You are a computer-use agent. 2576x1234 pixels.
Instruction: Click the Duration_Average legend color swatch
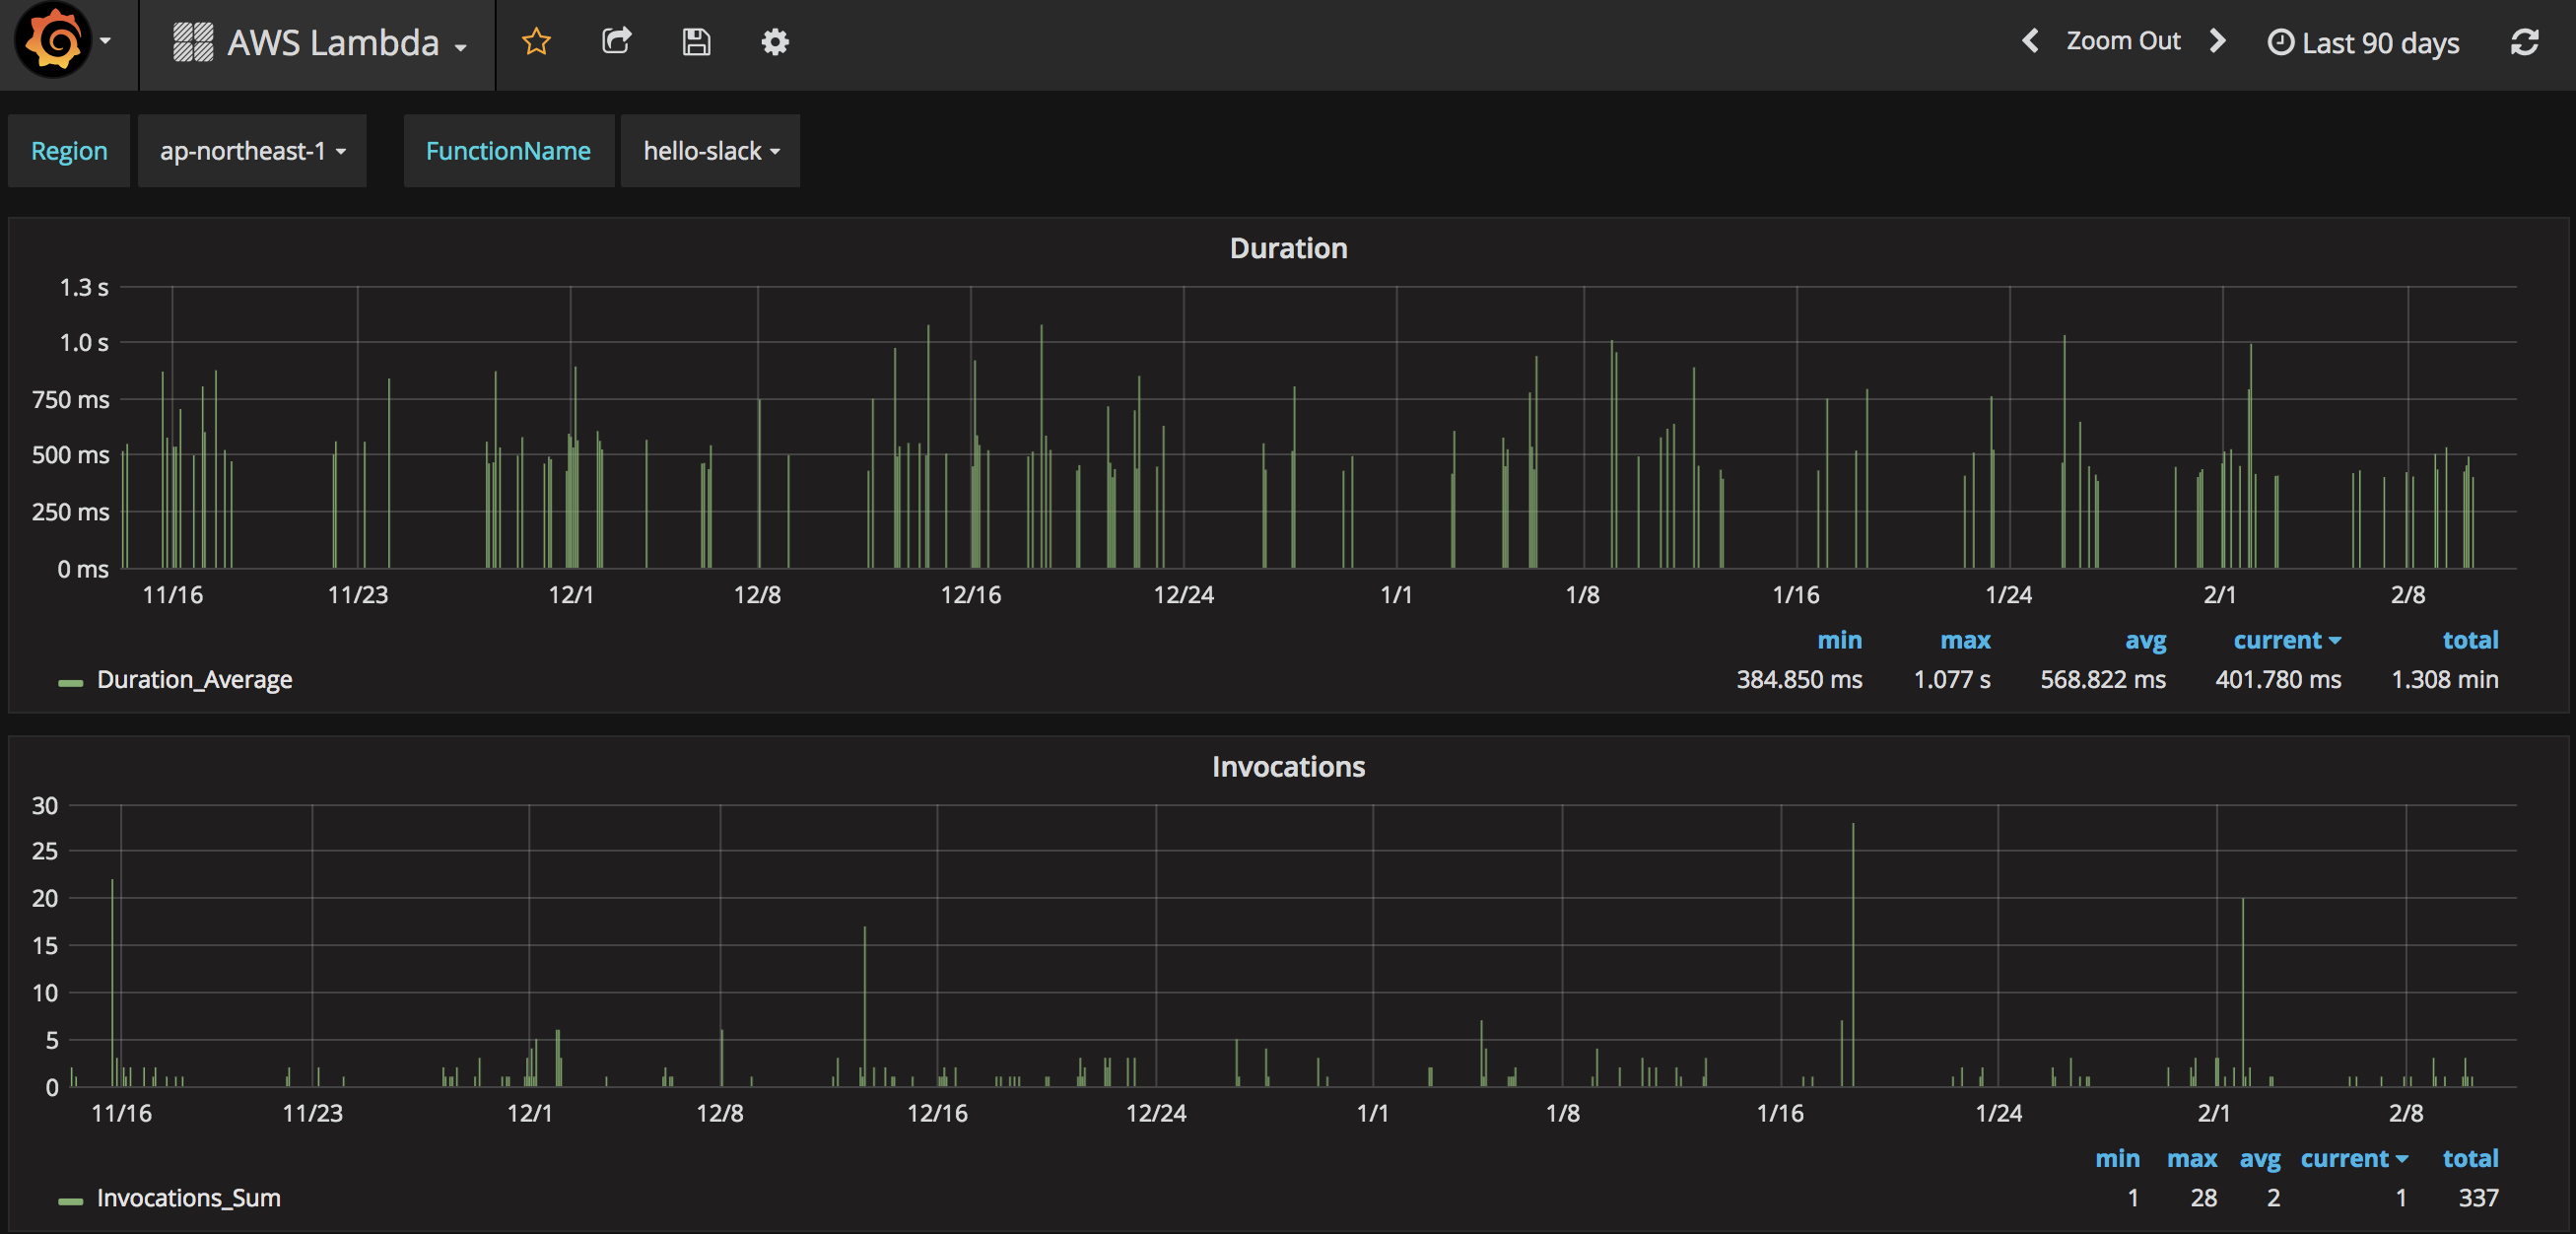(70, 682)
